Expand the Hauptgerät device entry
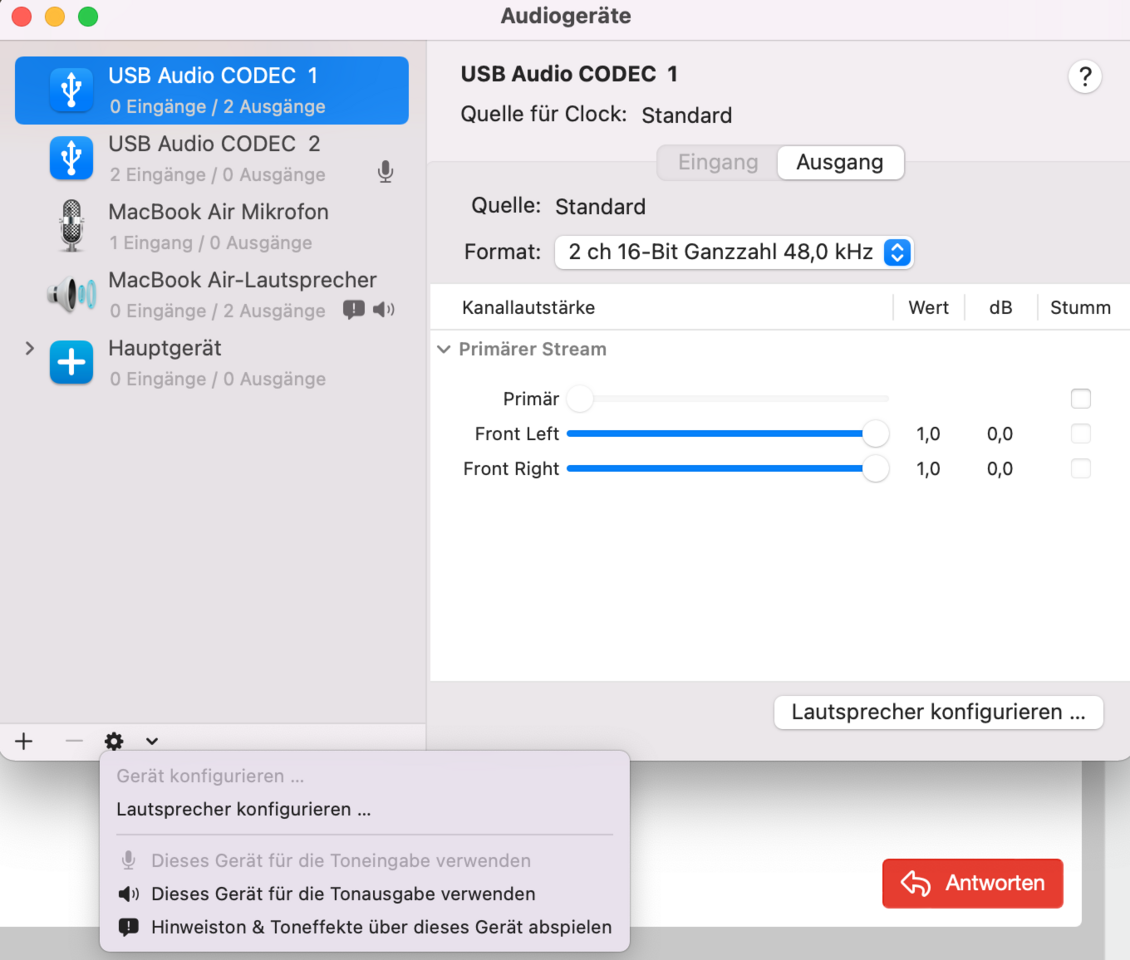The image size is (1130, 960). (30, 348)
